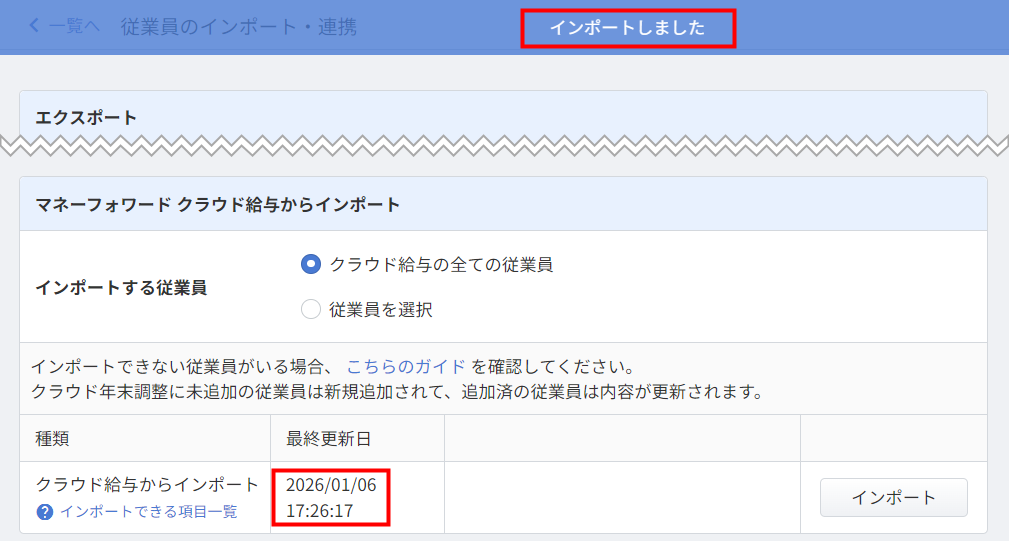Click the 従業員のインポート・連携 page title

coord(238,27)
